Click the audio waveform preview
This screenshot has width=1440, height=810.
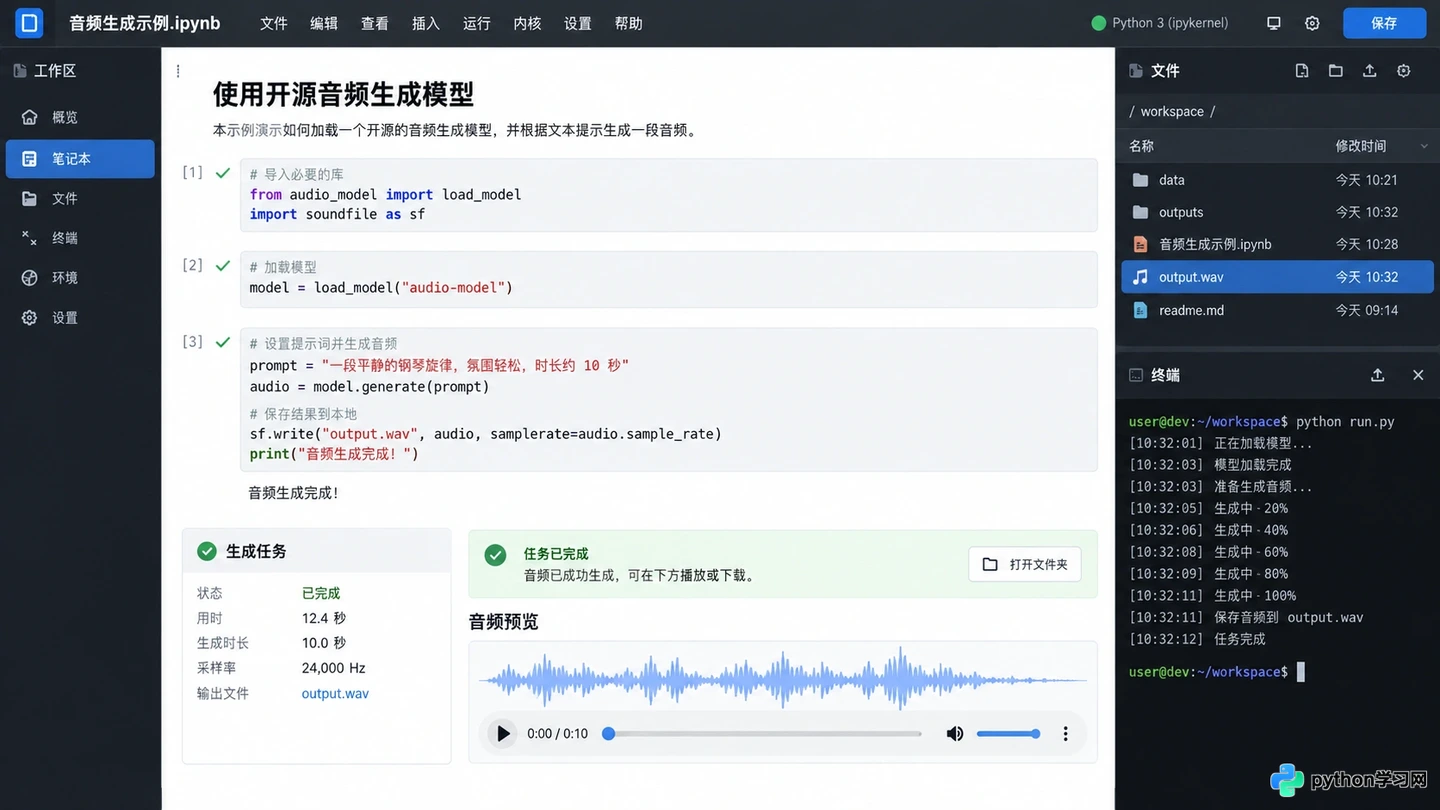[783, 679]
